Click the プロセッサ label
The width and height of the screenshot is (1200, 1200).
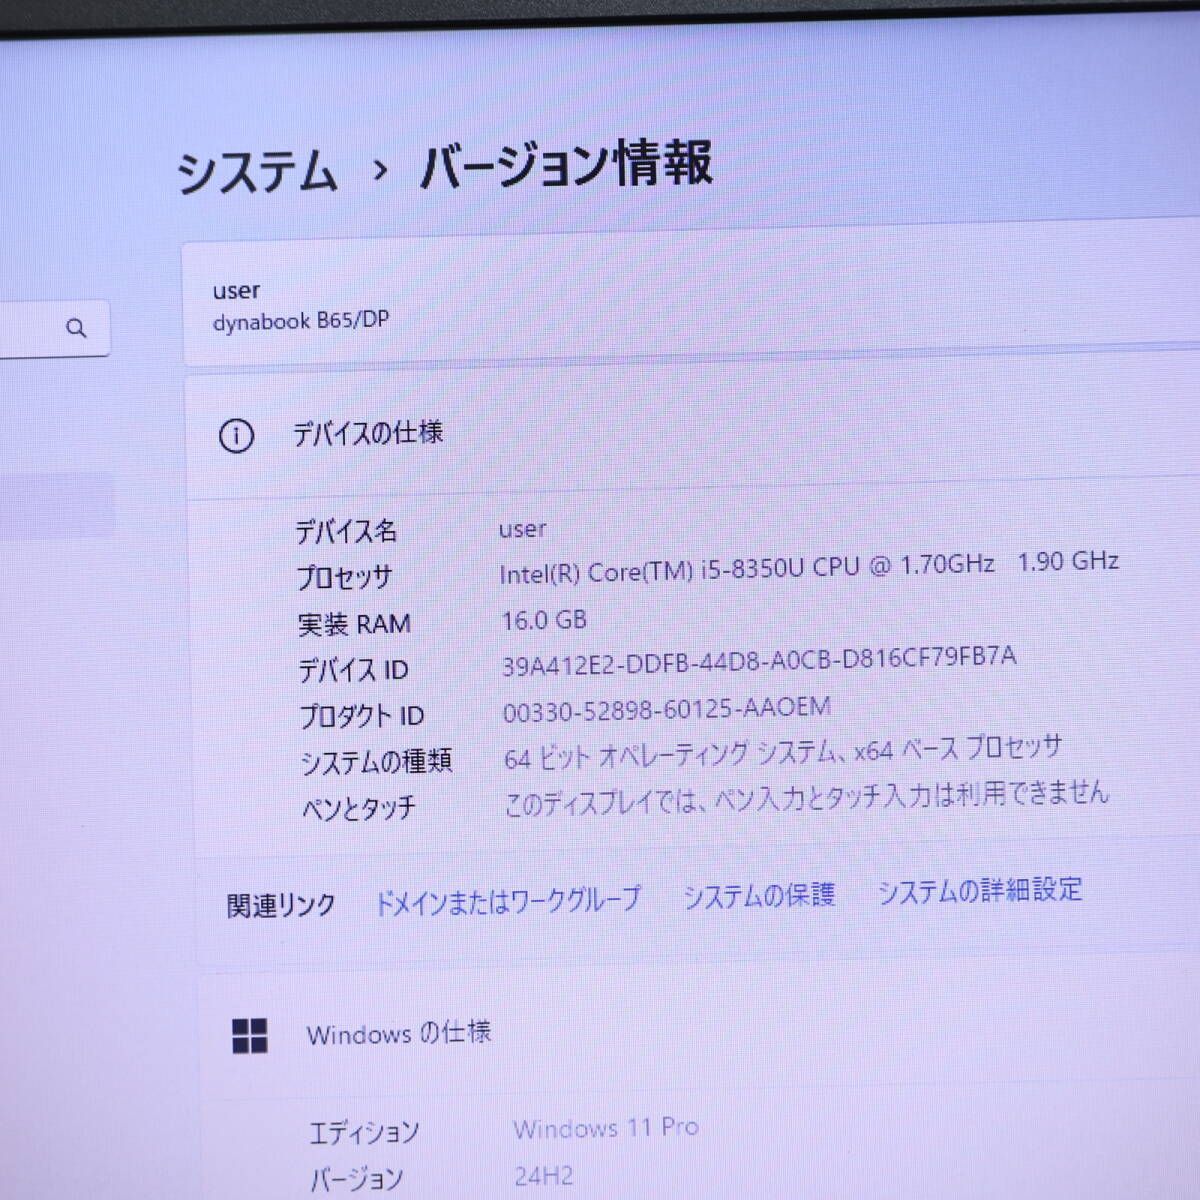(345, 578)
